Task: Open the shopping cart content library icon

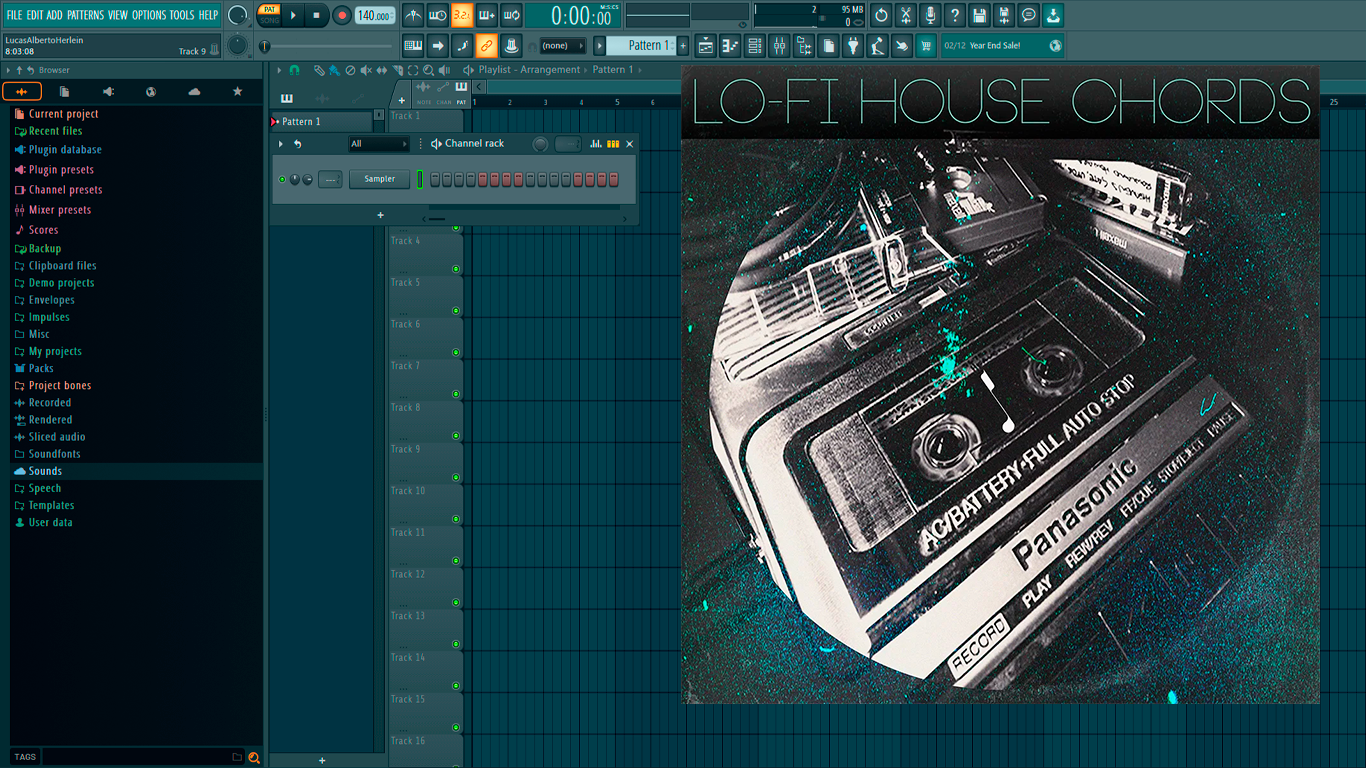Action: click(x=926, y=45)
